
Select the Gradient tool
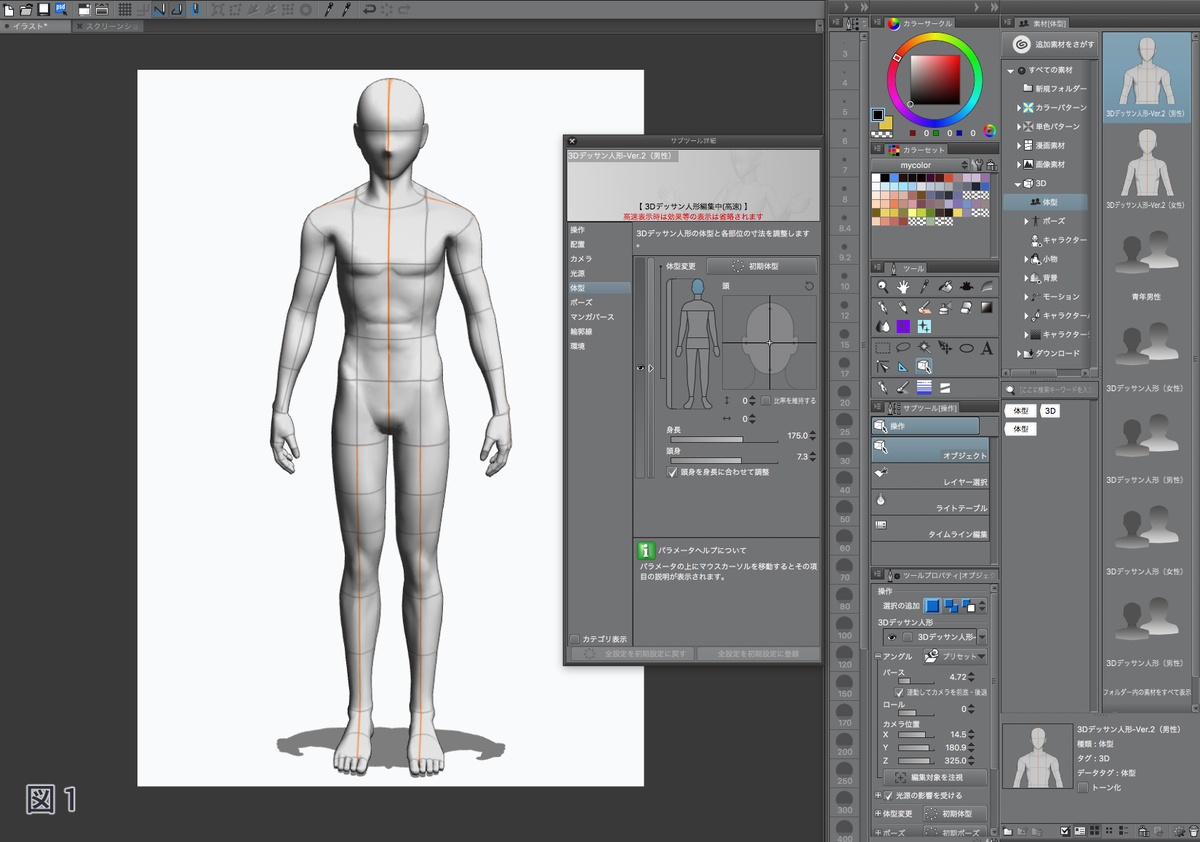(x=987, y=307)
